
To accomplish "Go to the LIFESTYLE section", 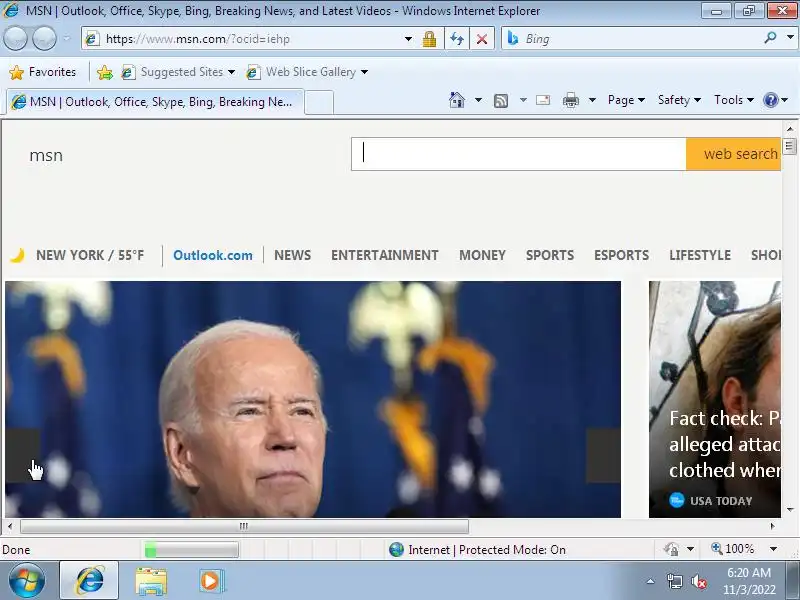I will 700,255.
